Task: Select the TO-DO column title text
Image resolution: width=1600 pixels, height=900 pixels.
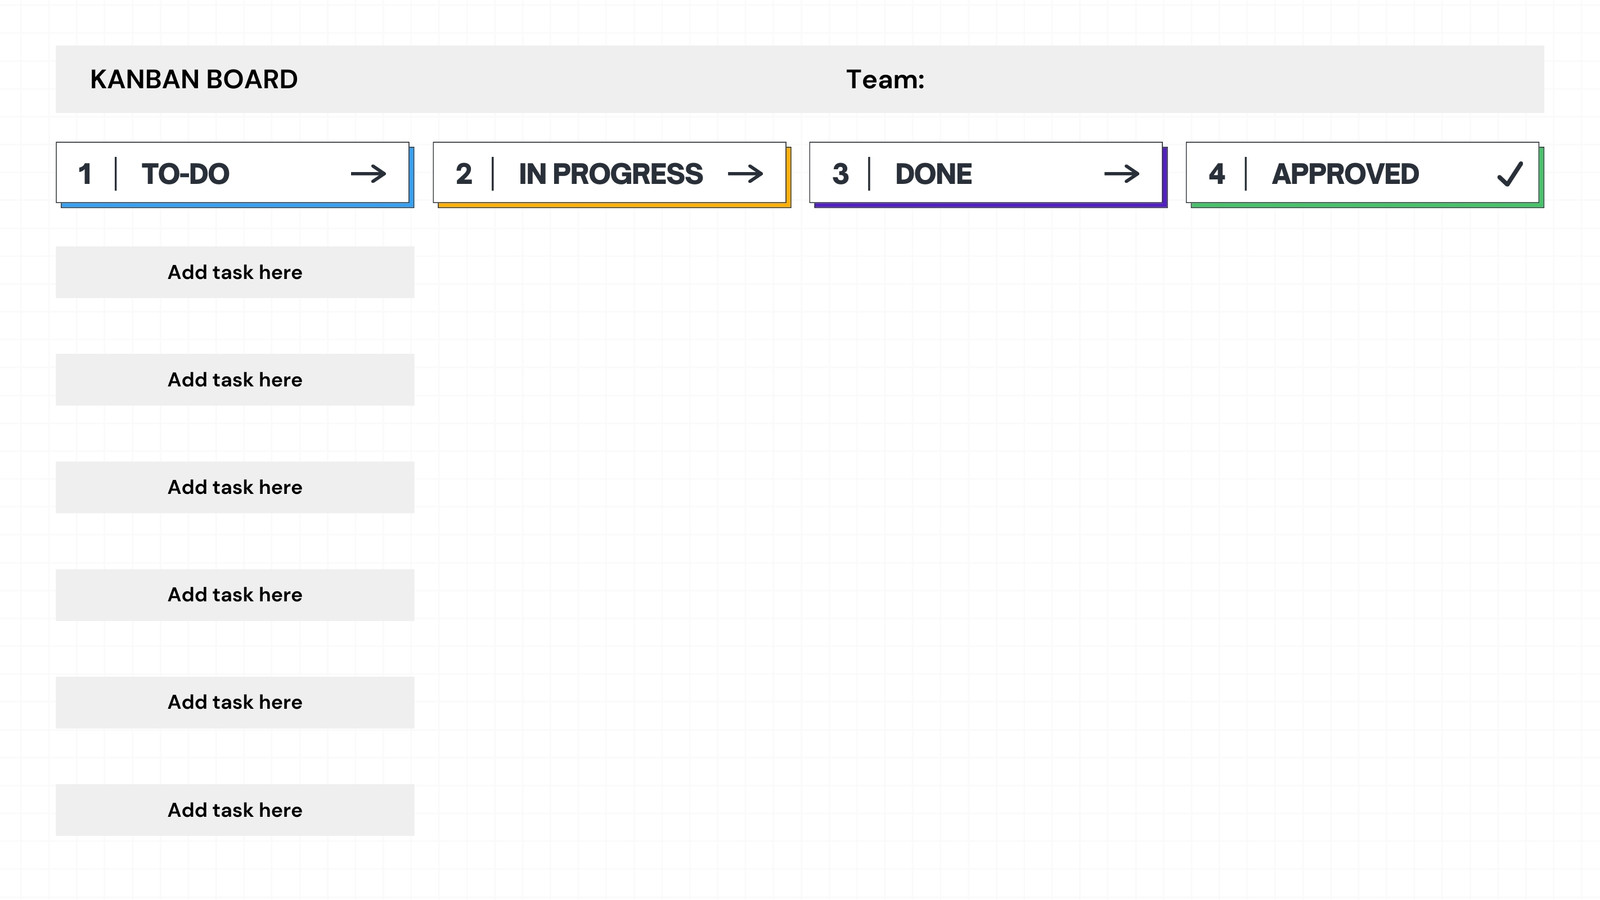Action: 185,174
